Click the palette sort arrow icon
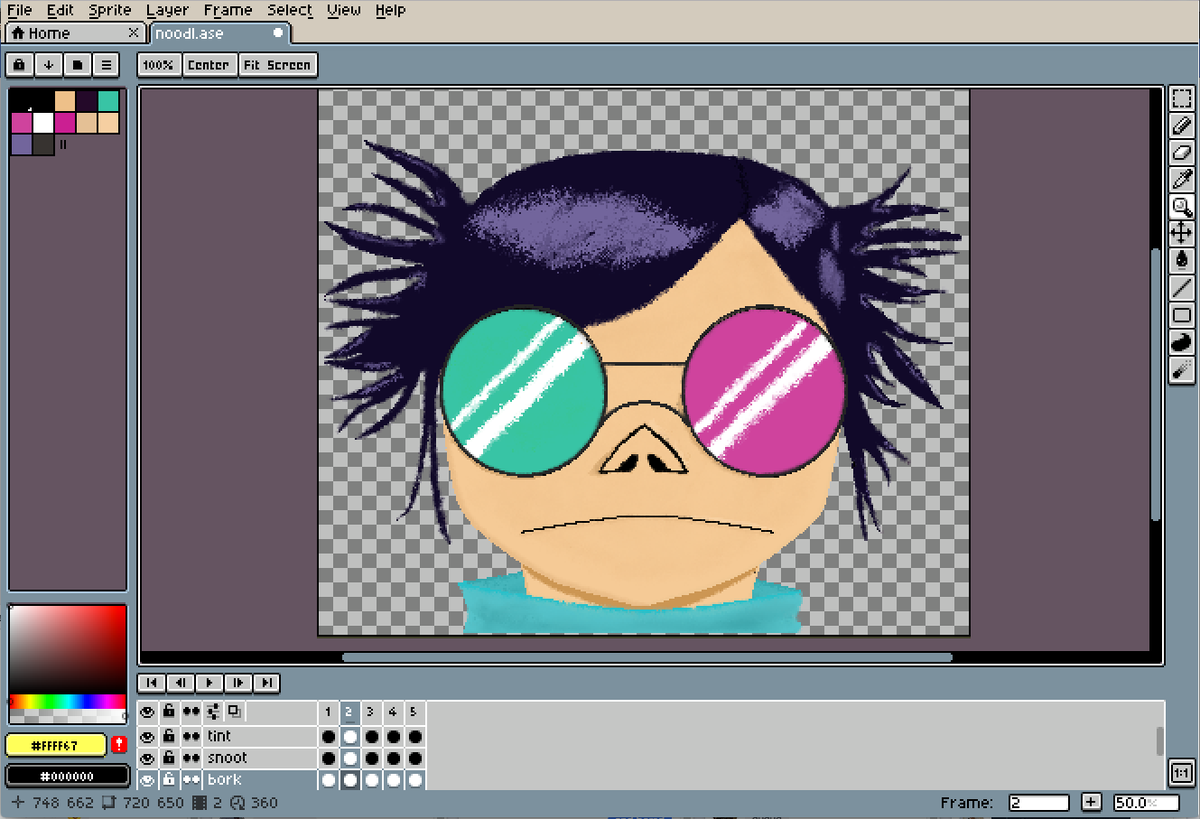Viewport: 1200px width, 819px height. point(48,65)
